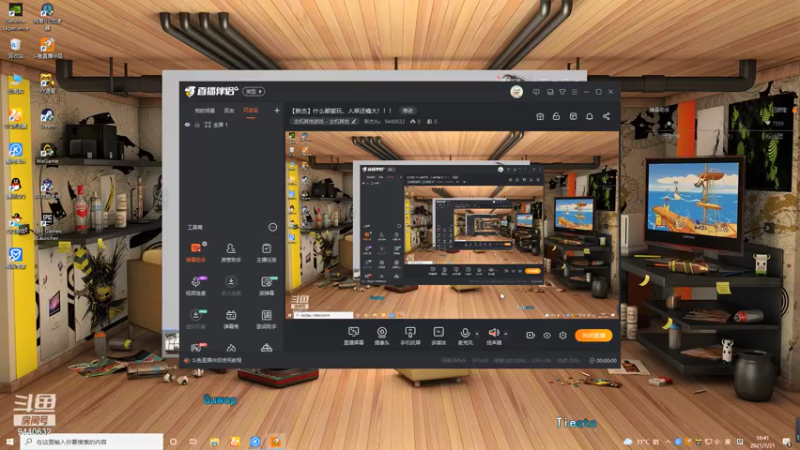
Task: Click the Windows taskbar search field
Action: point(92,441)
